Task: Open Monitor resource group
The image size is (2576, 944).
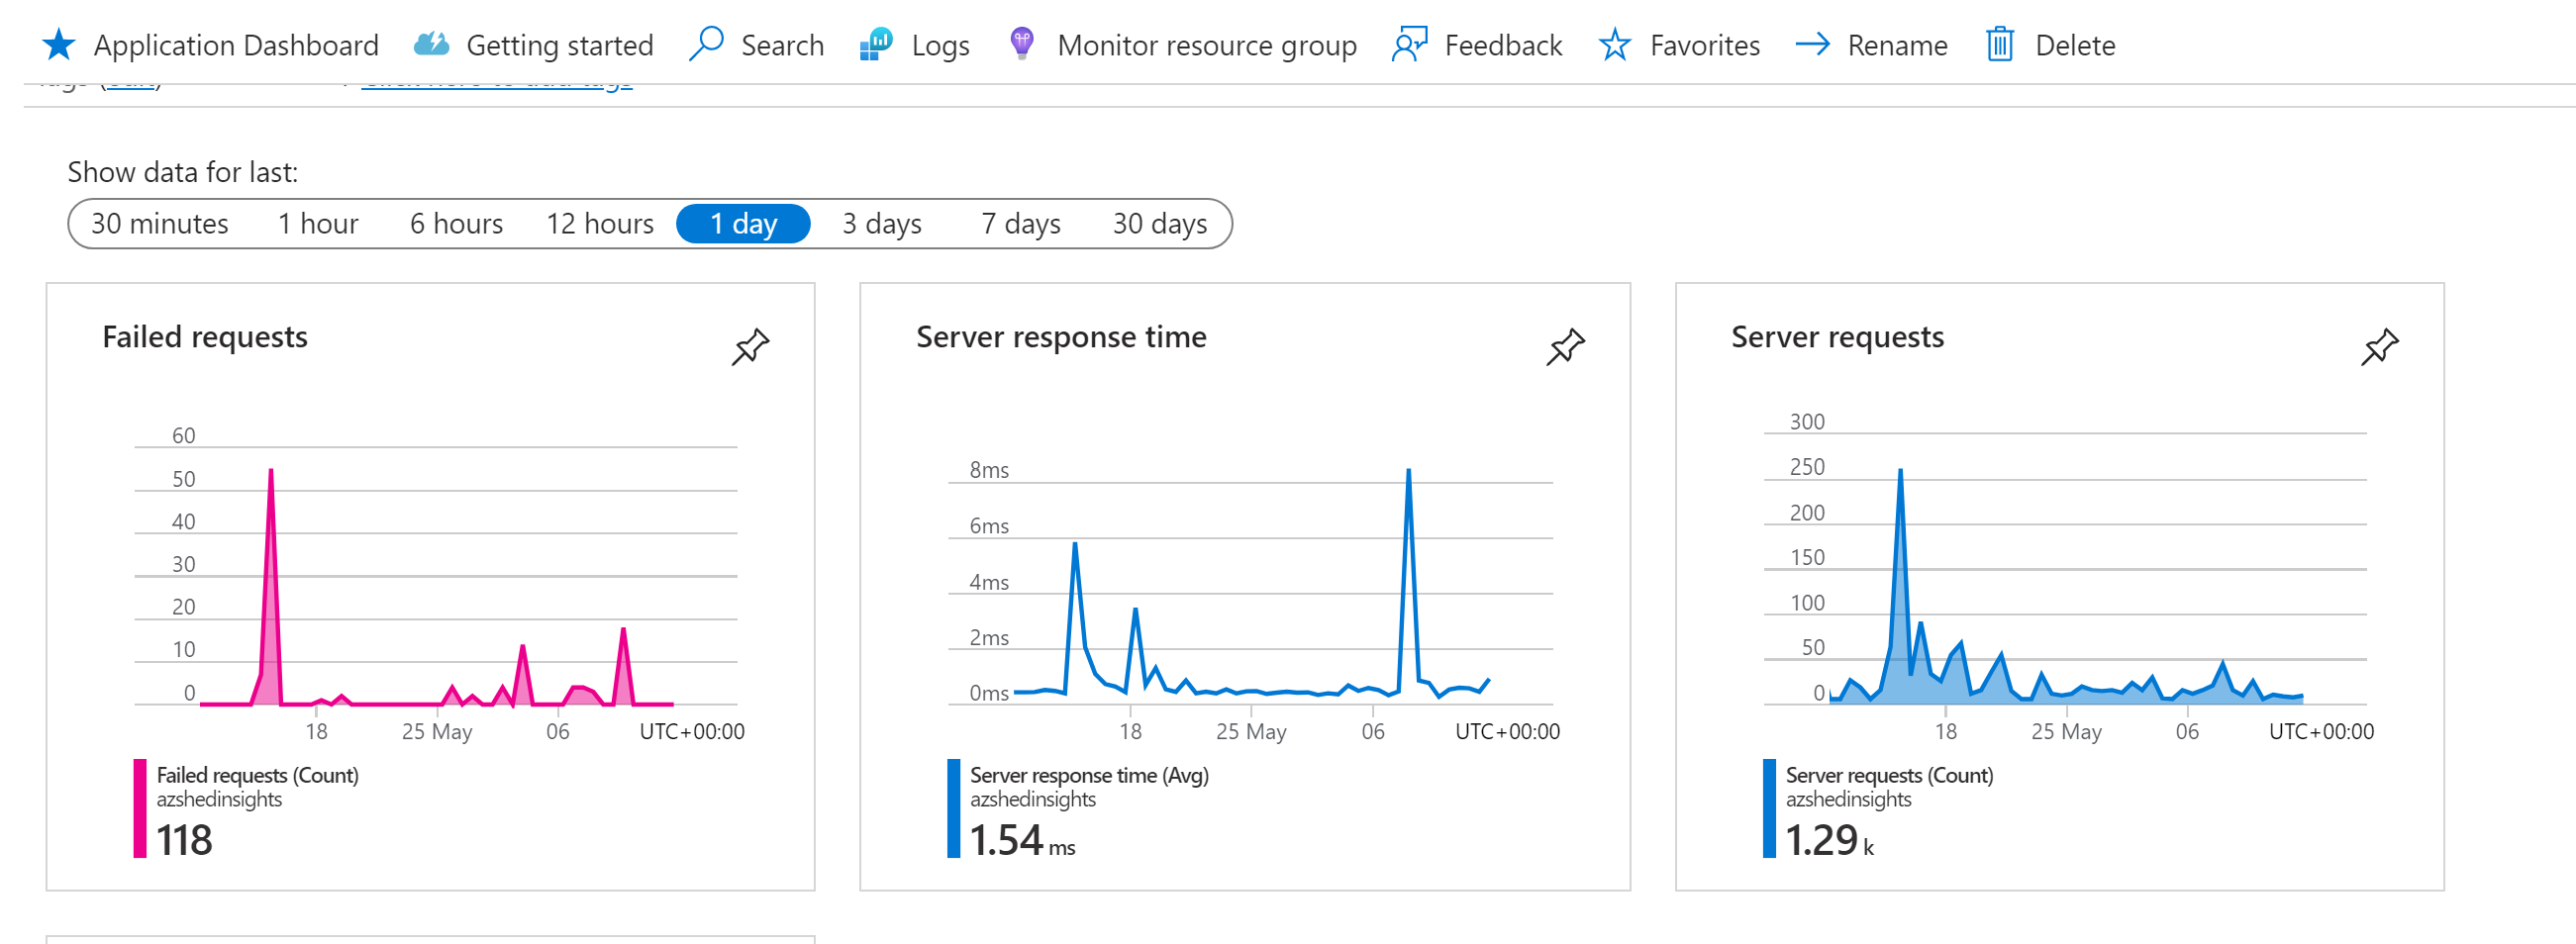Action: coord(1208,44)
